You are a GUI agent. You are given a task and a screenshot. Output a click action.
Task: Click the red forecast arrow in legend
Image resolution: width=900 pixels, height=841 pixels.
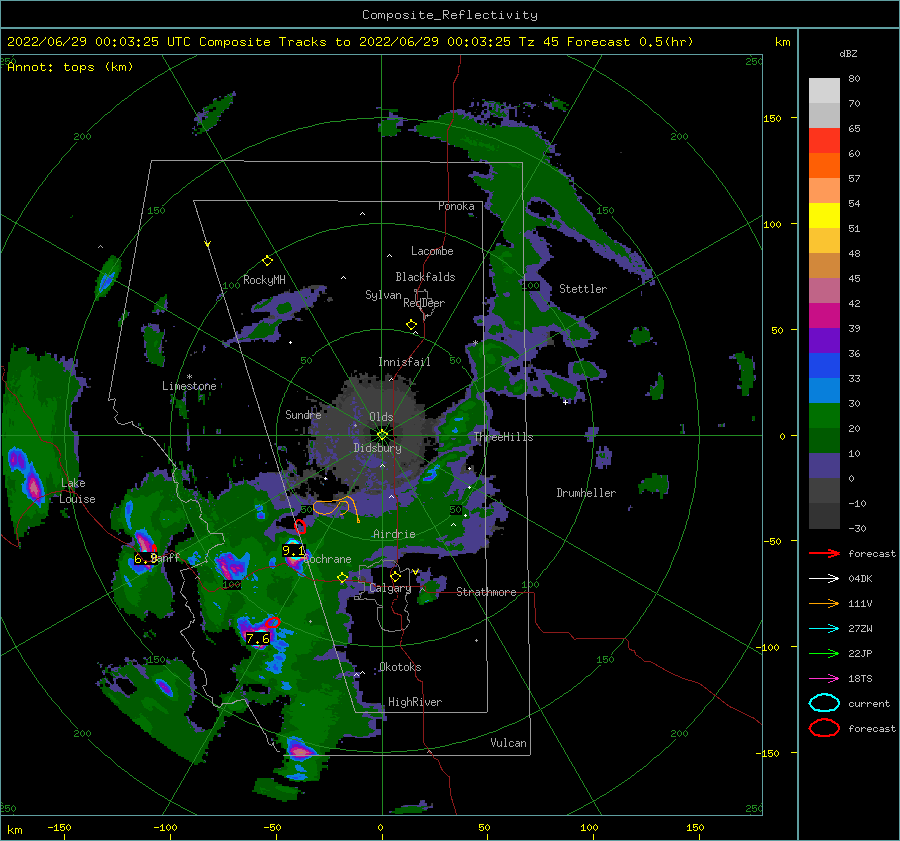(x=824, y=553)
